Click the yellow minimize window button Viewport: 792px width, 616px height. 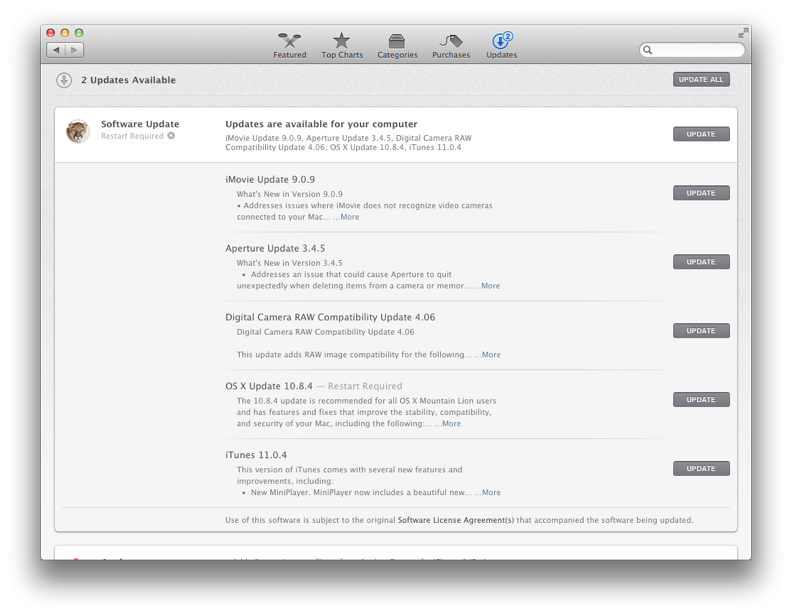(x=65, y=33)
